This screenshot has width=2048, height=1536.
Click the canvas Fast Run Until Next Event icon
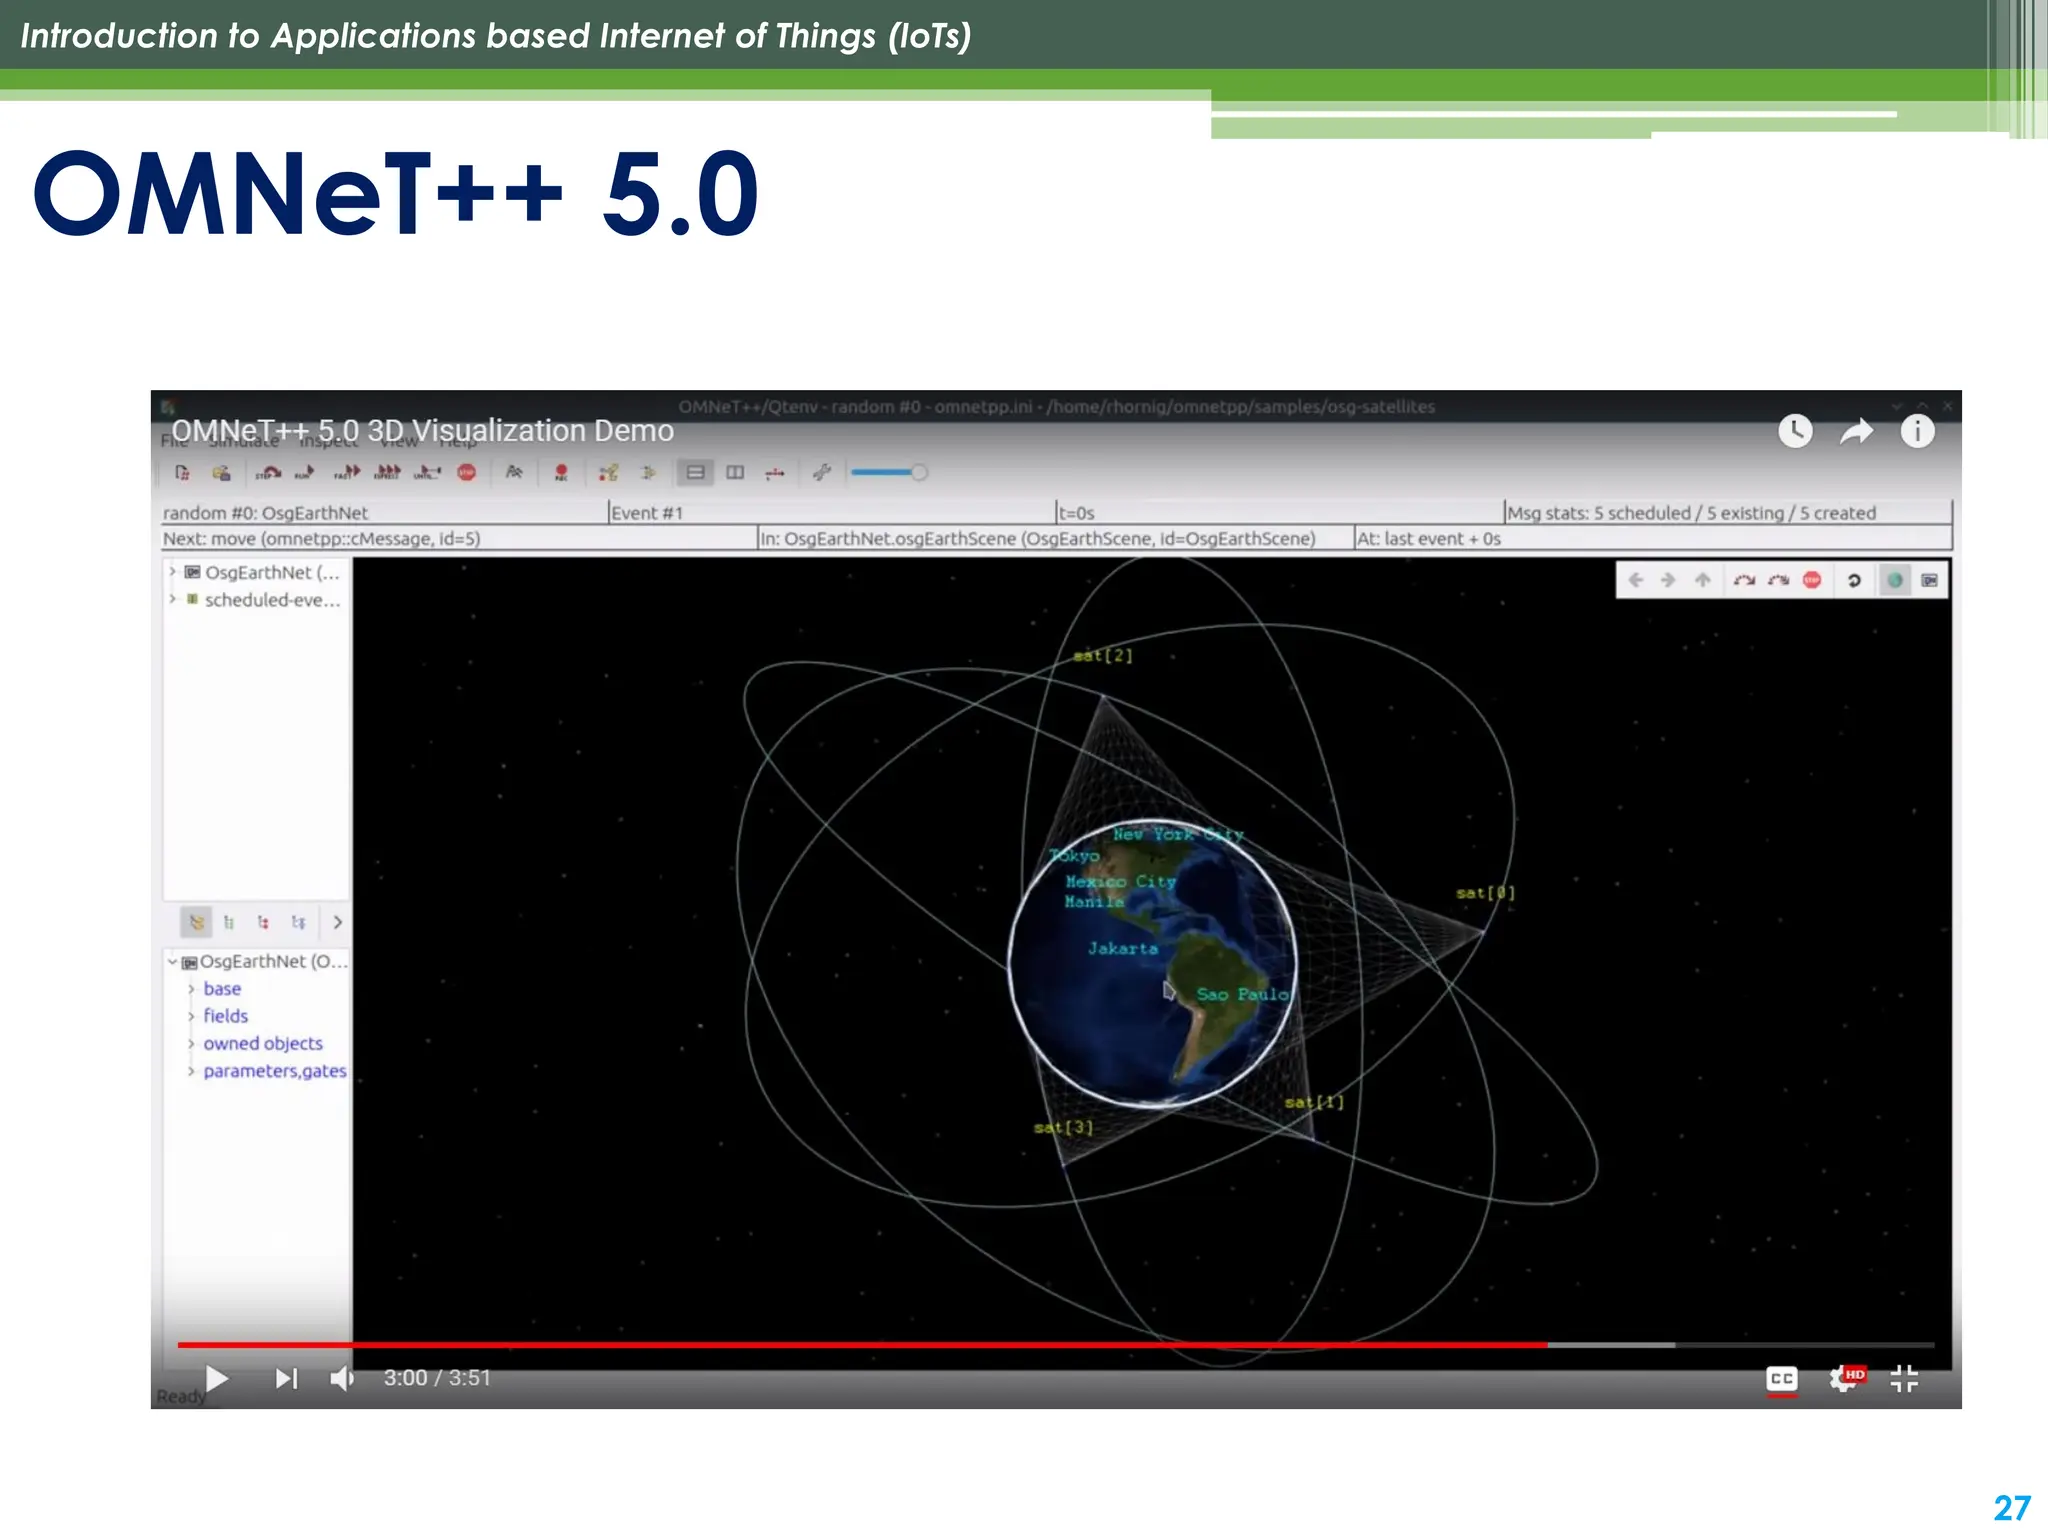pos(1778,580)
